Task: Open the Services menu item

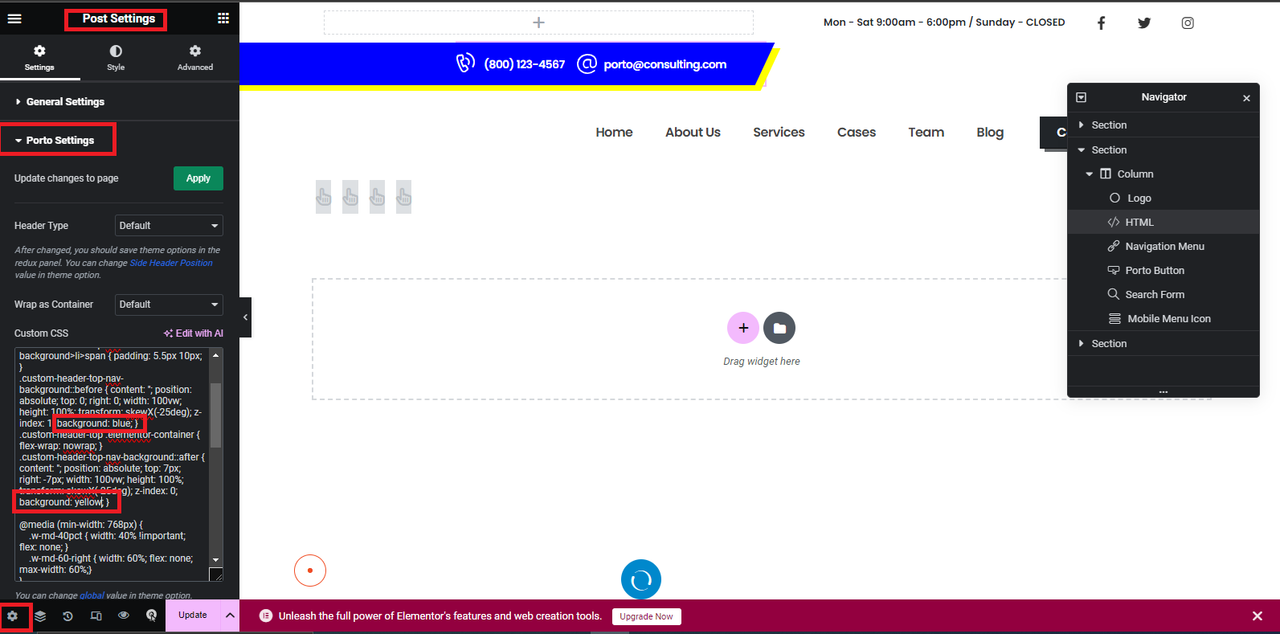Action: (x=779, y=132)
